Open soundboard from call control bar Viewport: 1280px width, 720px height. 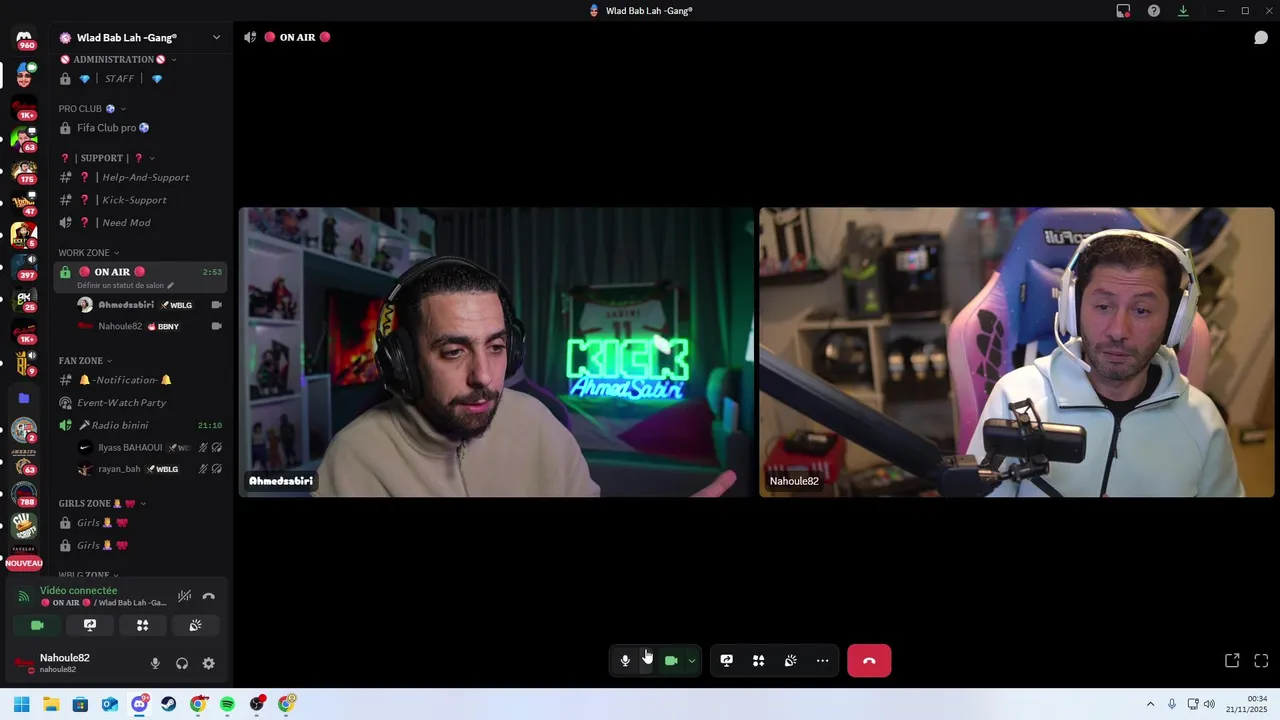pos(791,661)
